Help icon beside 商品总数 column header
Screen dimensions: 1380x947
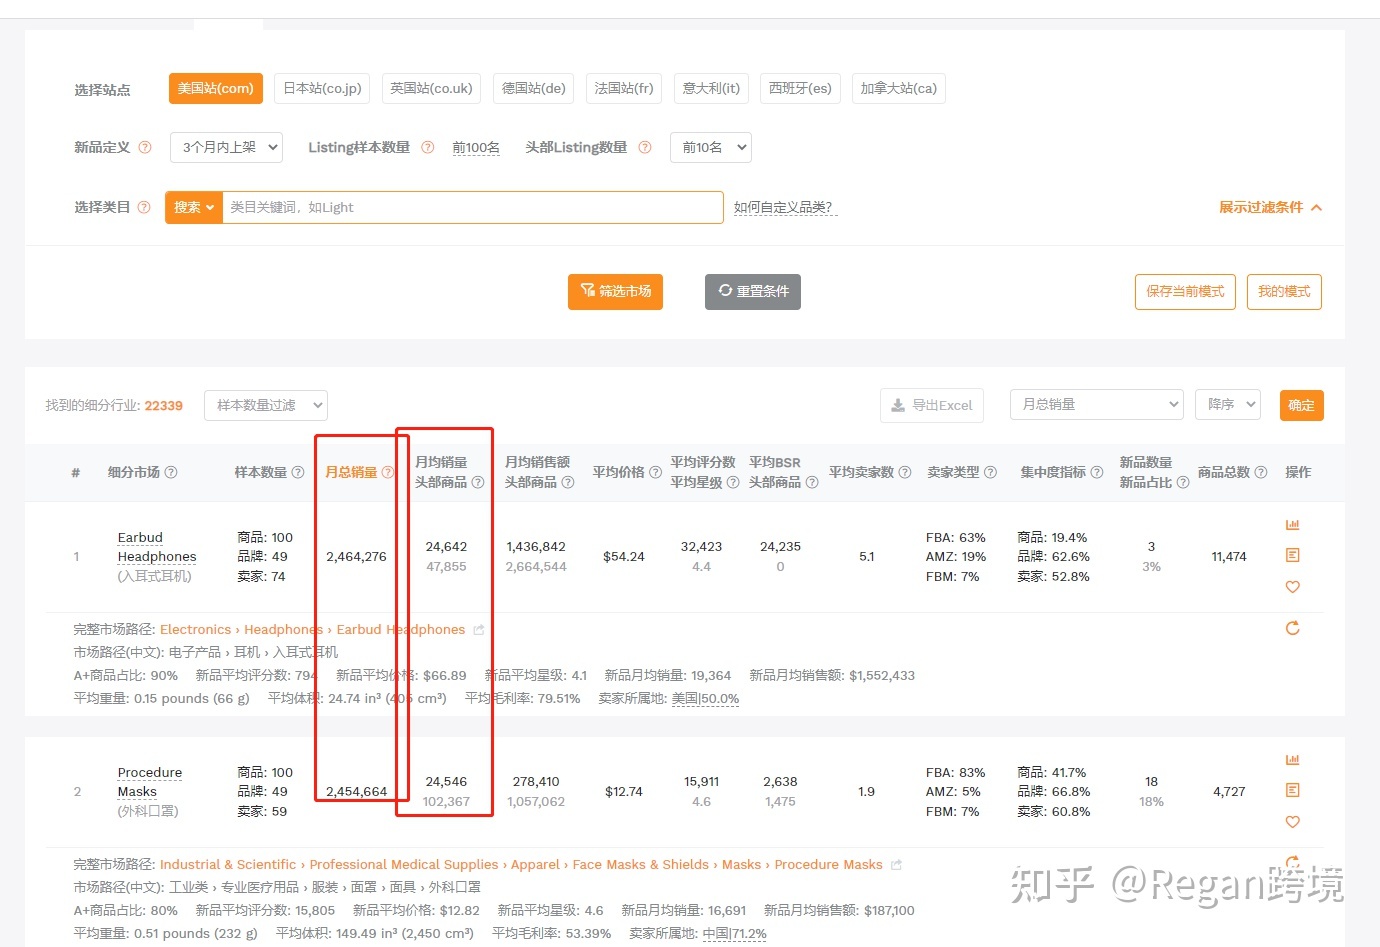[1261, 472]
